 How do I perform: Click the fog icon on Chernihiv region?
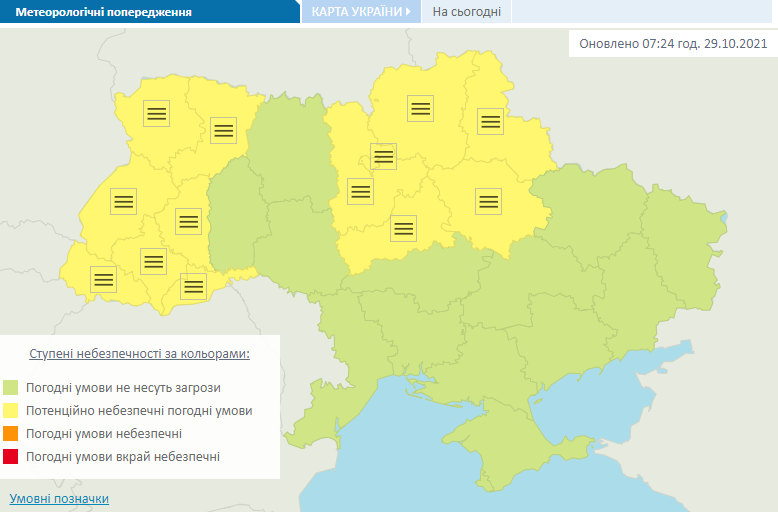click(x=420, y=108)
